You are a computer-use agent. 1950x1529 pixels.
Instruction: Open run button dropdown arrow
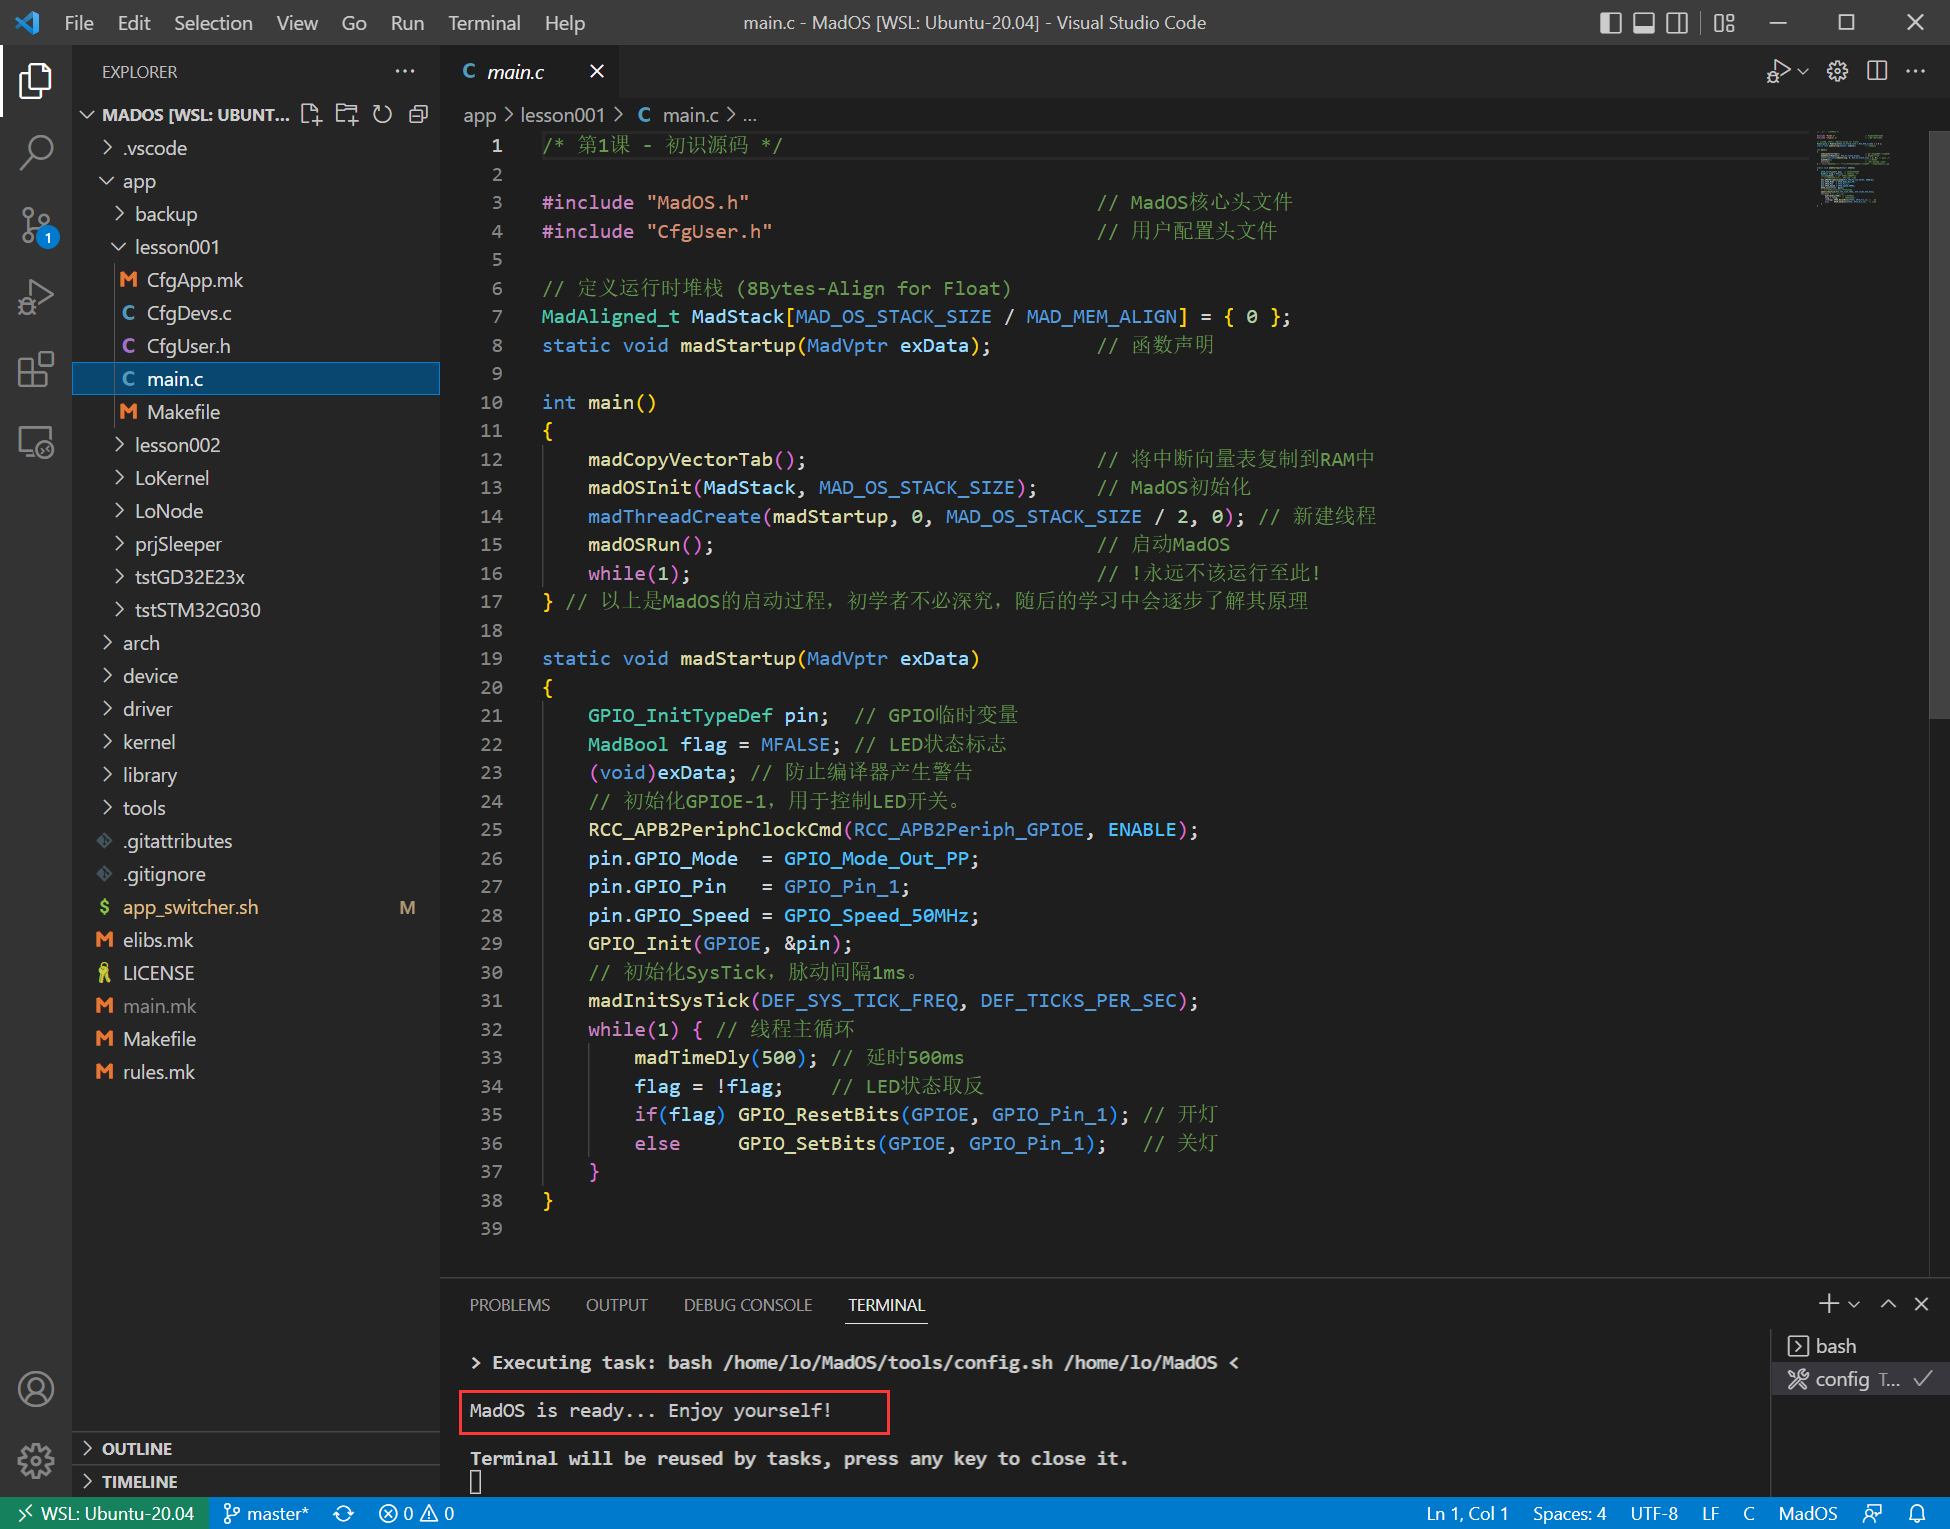tap(1803, 71)
